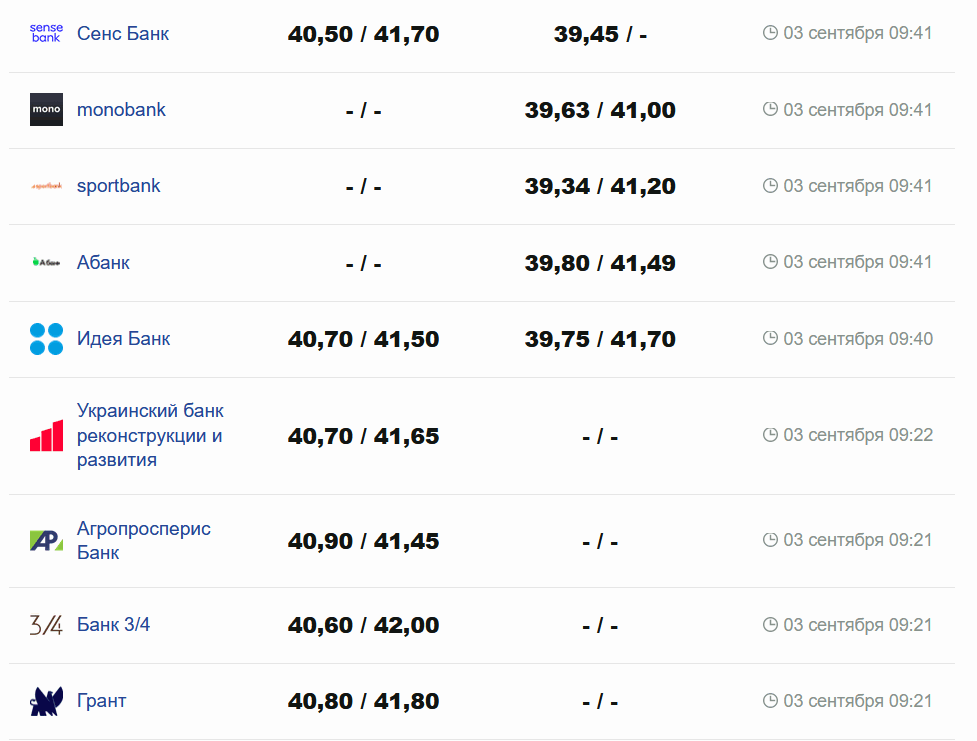Click the sportbank orange logo icon
Screen dimensions: 977x741
46,186
